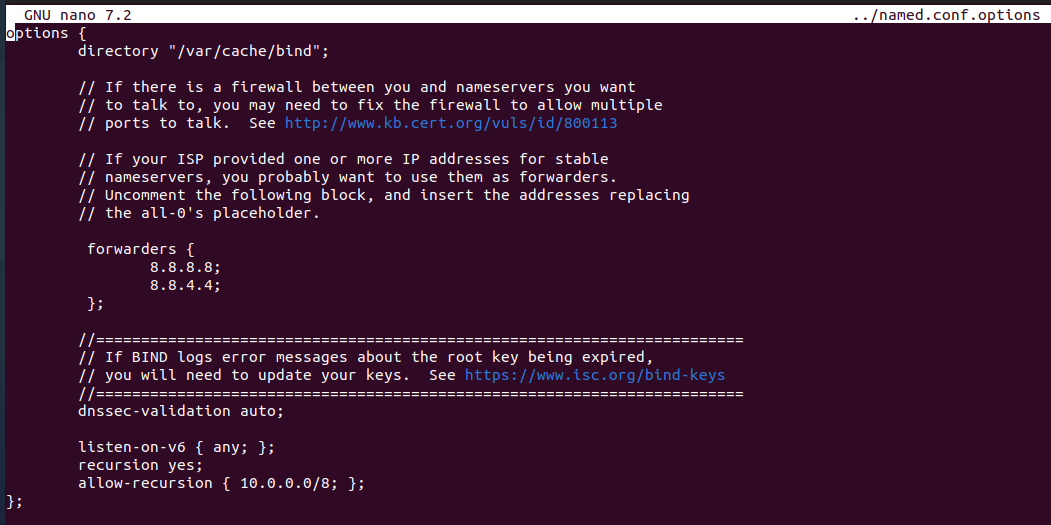Click the "If your ISP provided" comment line
Viewport: 1051px width, 525px height.
[x=342, y=159]
